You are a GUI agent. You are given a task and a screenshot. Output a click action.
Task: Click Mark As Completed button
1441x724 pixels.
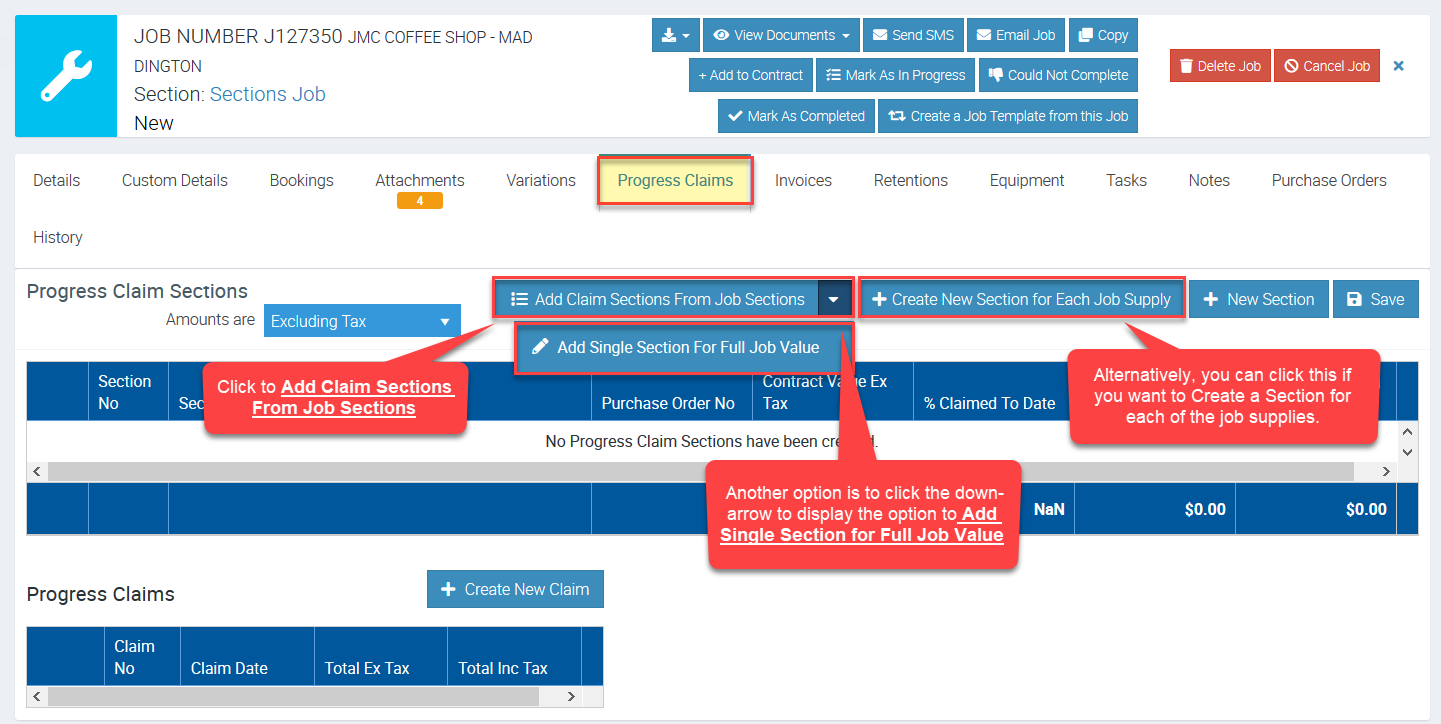pyautogui.click(x=796, y=116)
